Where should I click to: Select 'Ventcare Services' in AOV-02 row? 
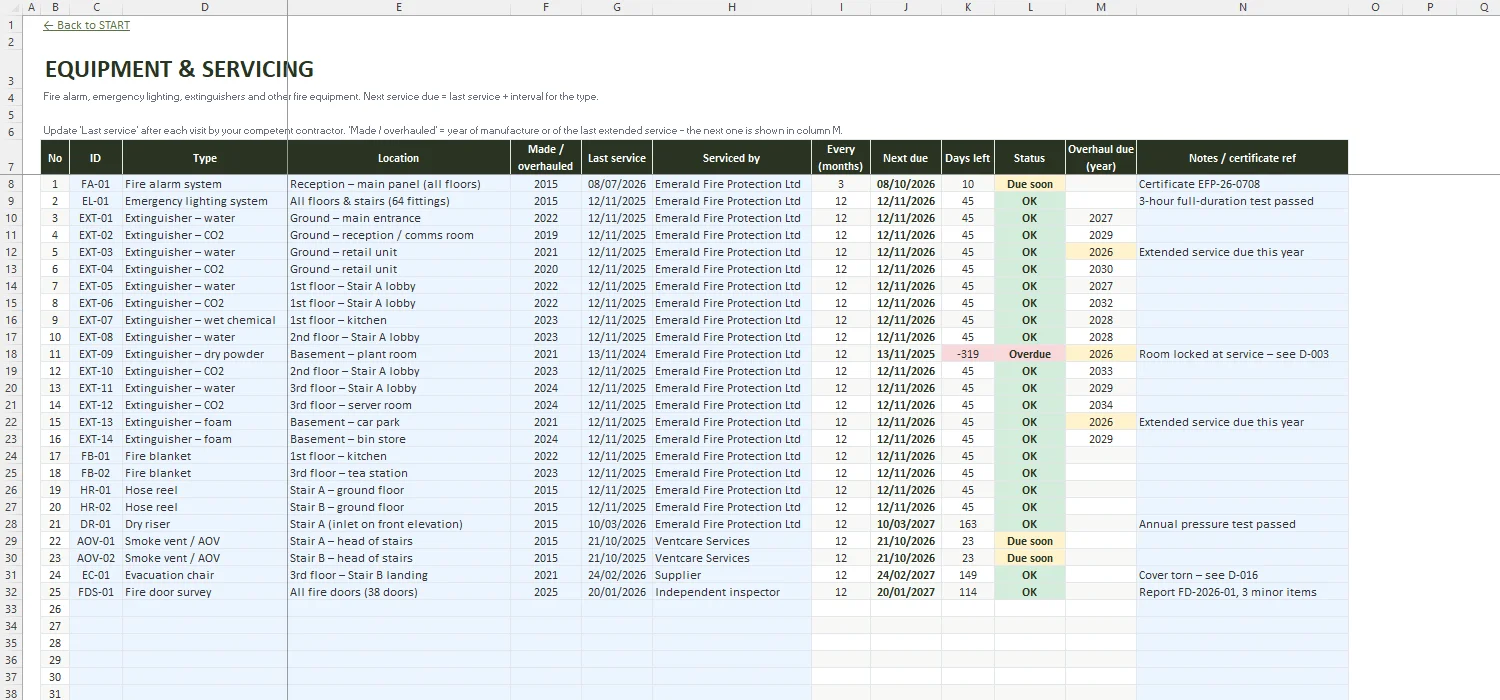click(731, 558)
